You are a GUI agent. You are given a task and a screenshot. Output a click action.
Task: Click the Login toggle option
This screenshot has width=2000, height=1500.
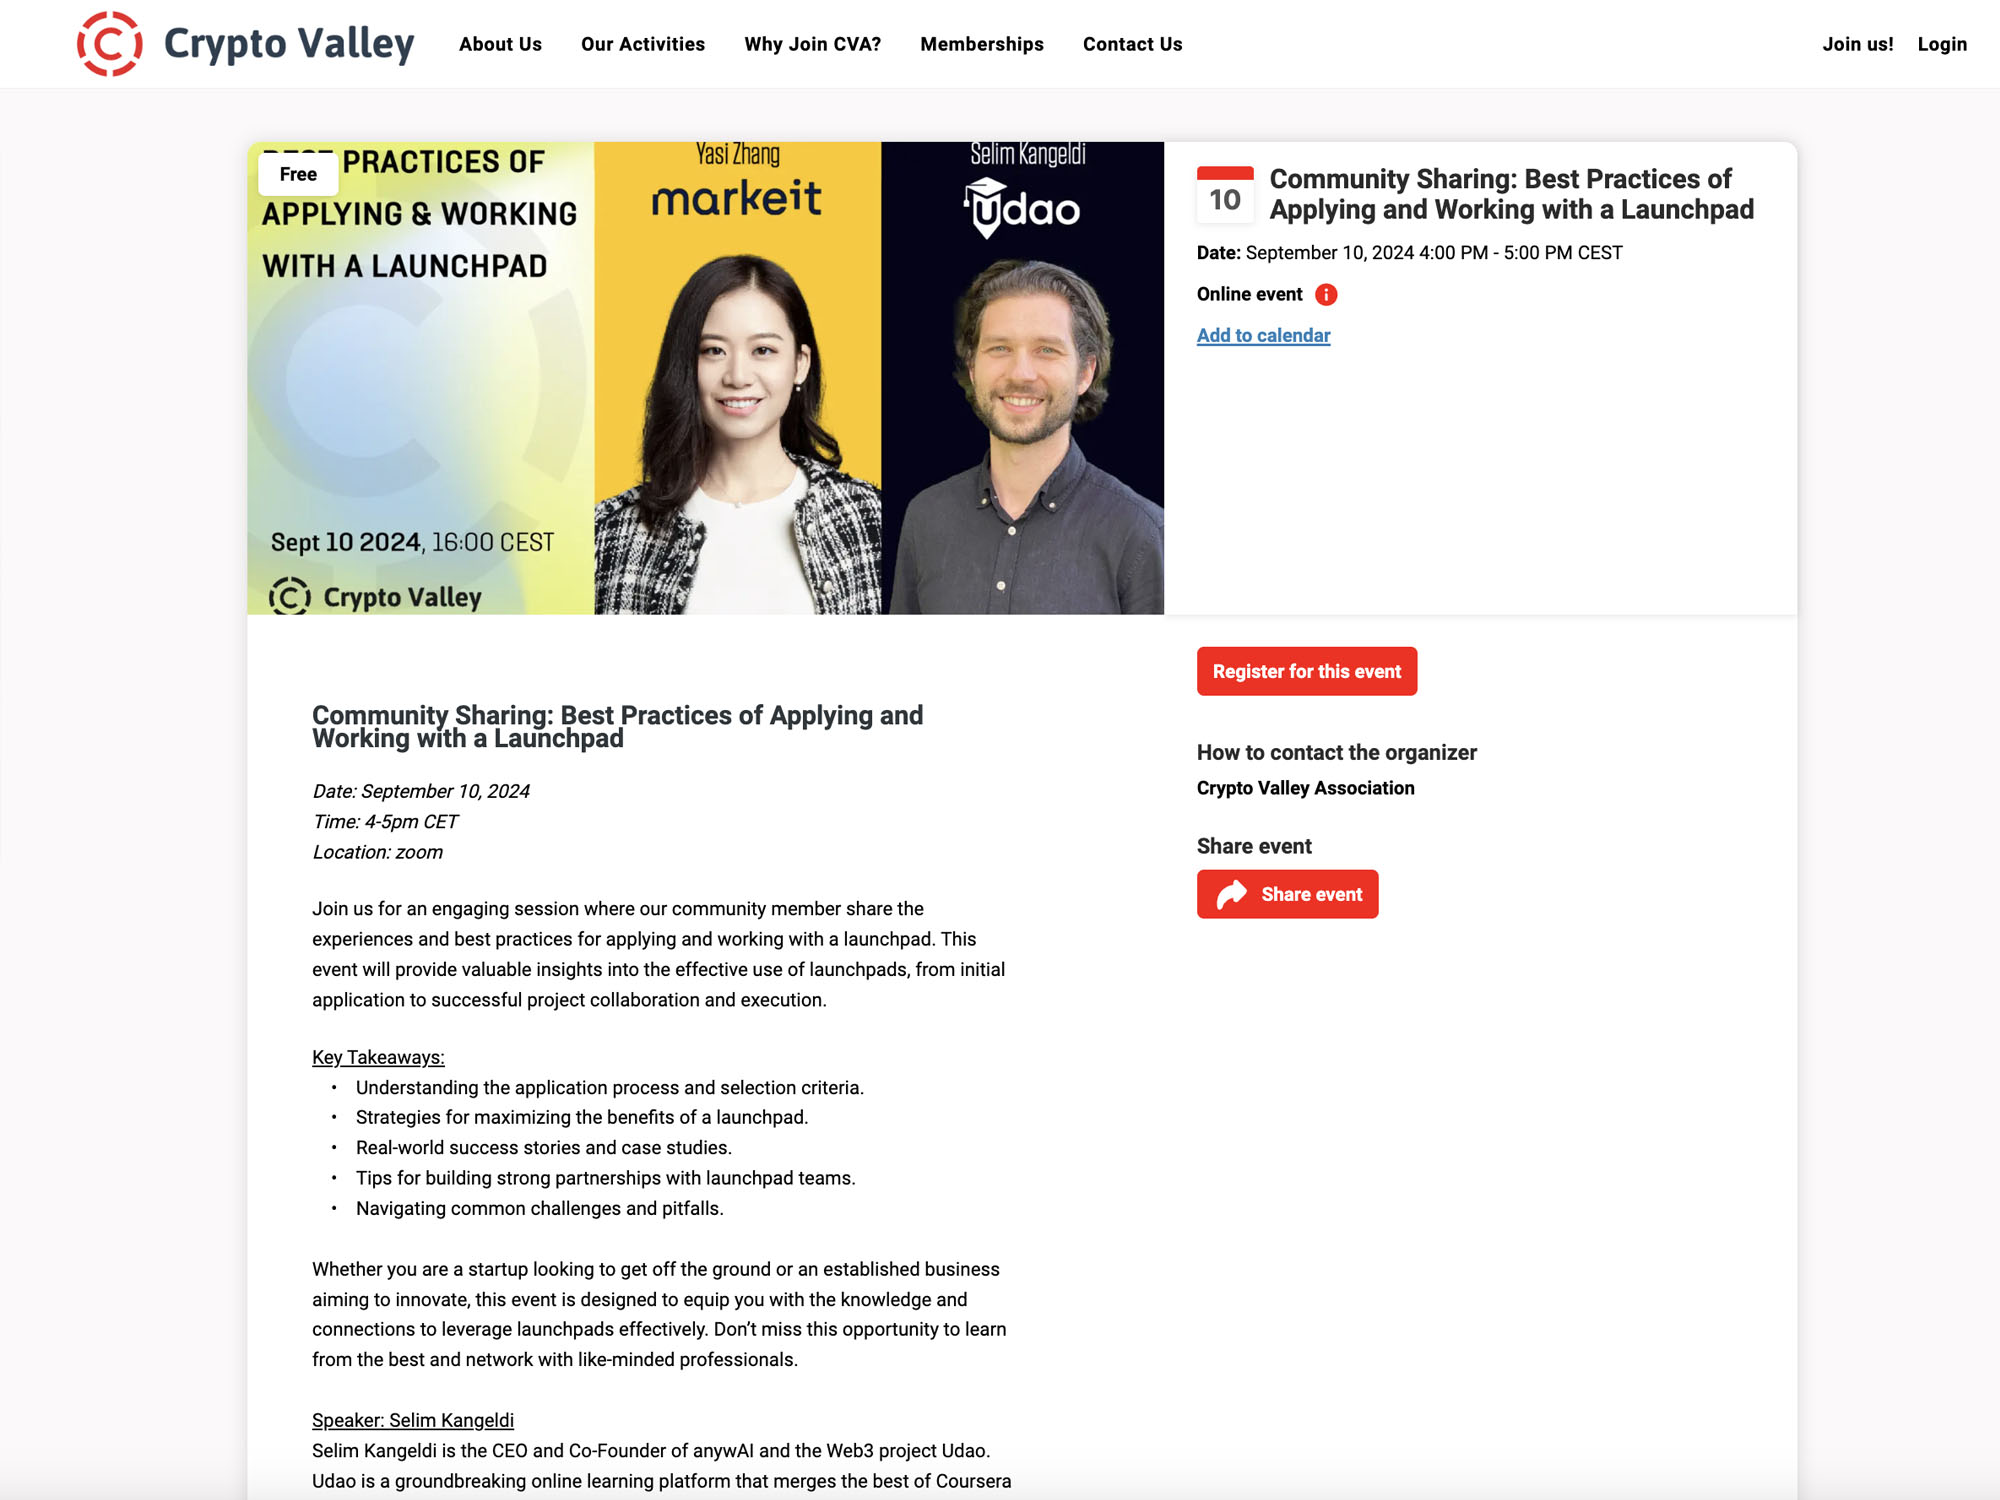pyautogui.click(x=1940, y=43)
